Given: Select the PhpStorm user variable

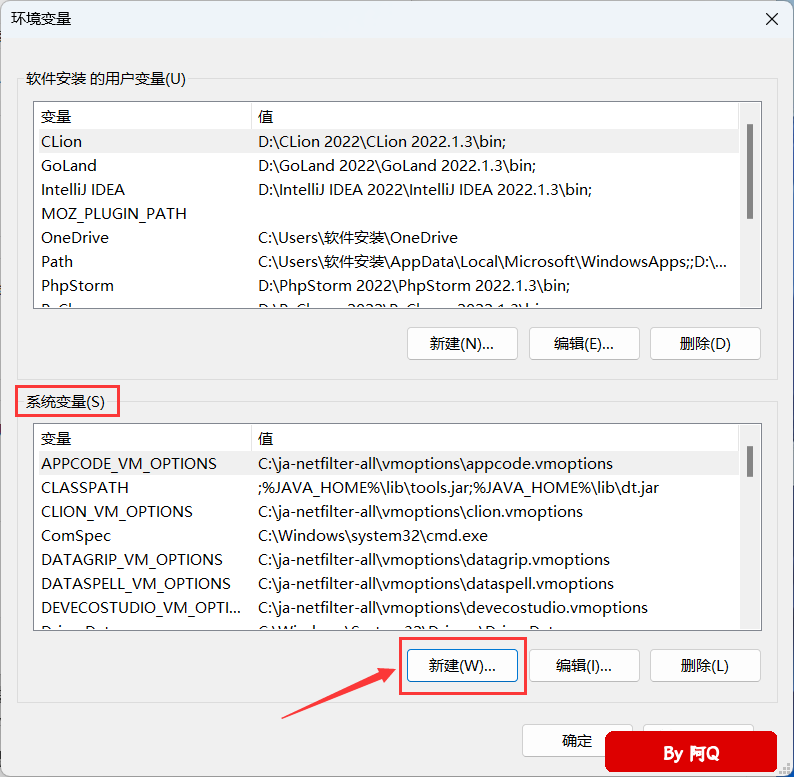Looking at the screenshot, I should 388,286.
